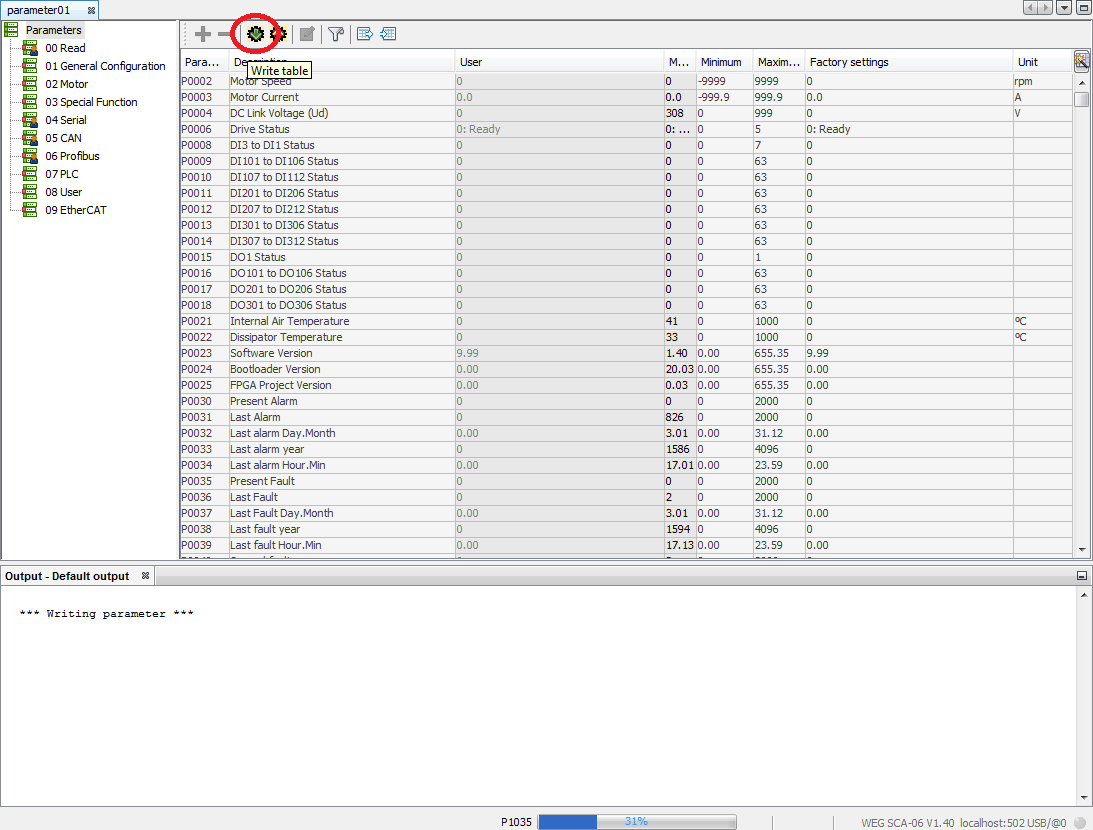Select the filter funnel icon in the toolbar
This screenshot has width=1093, height=830.
click(x=336, y=33)
